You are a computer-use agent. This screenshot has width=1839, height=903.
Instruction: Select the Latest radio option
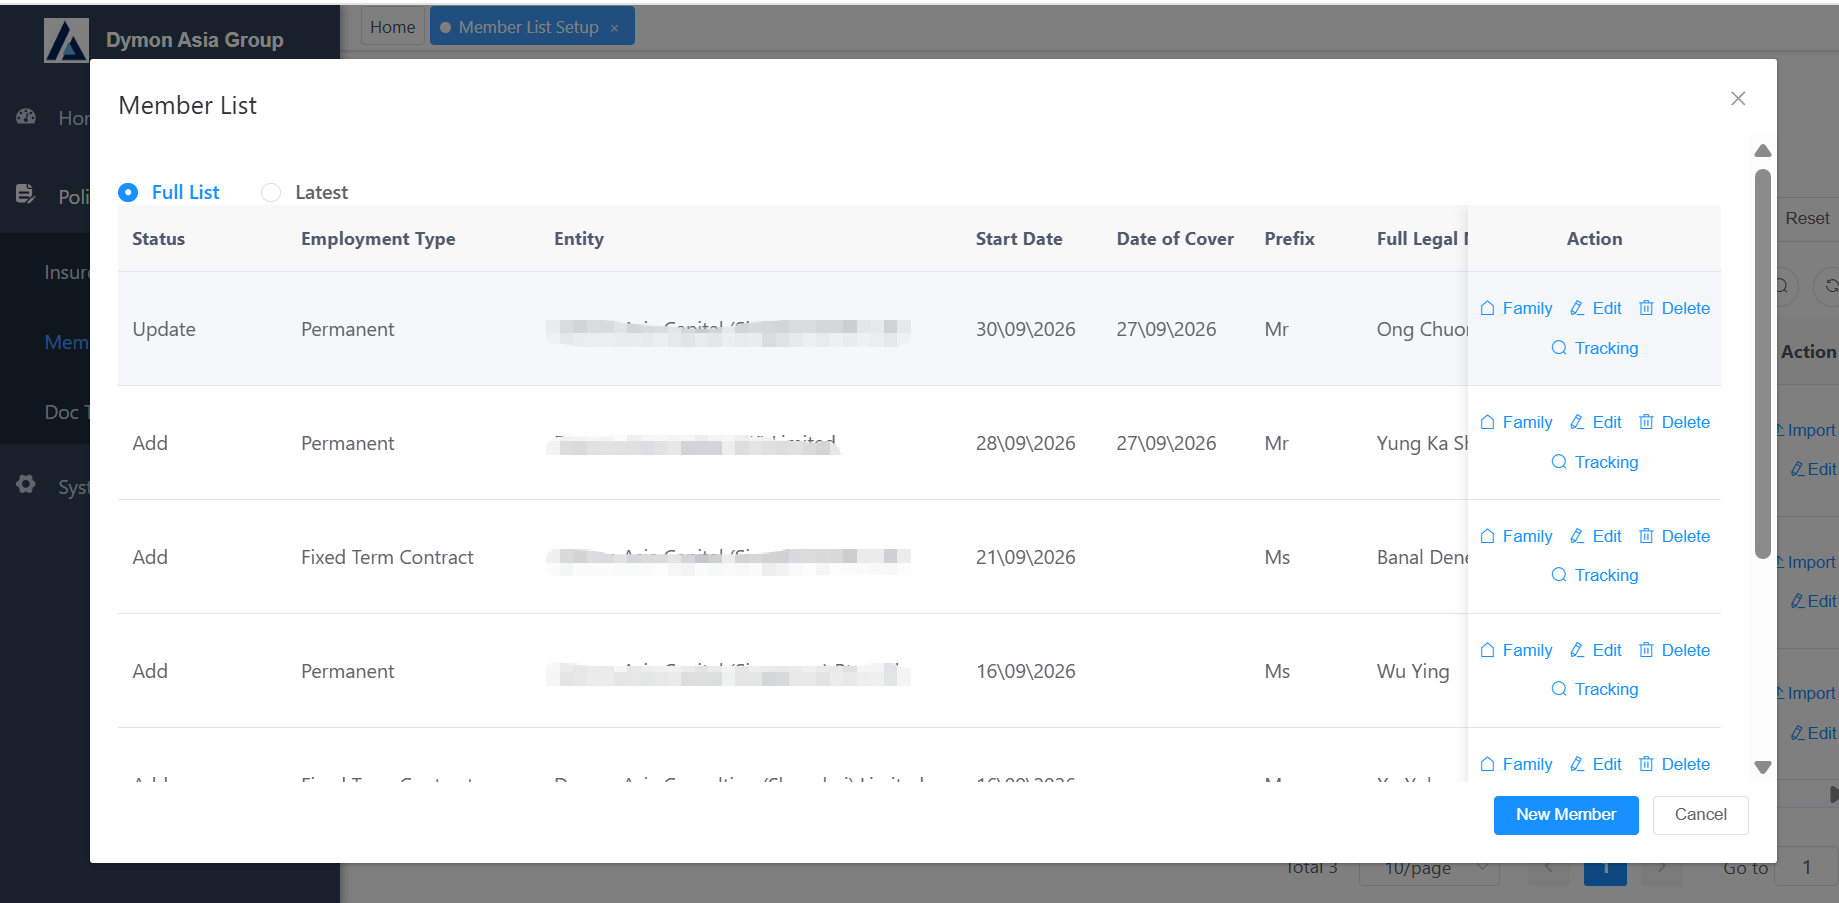(x=271, y=192)
